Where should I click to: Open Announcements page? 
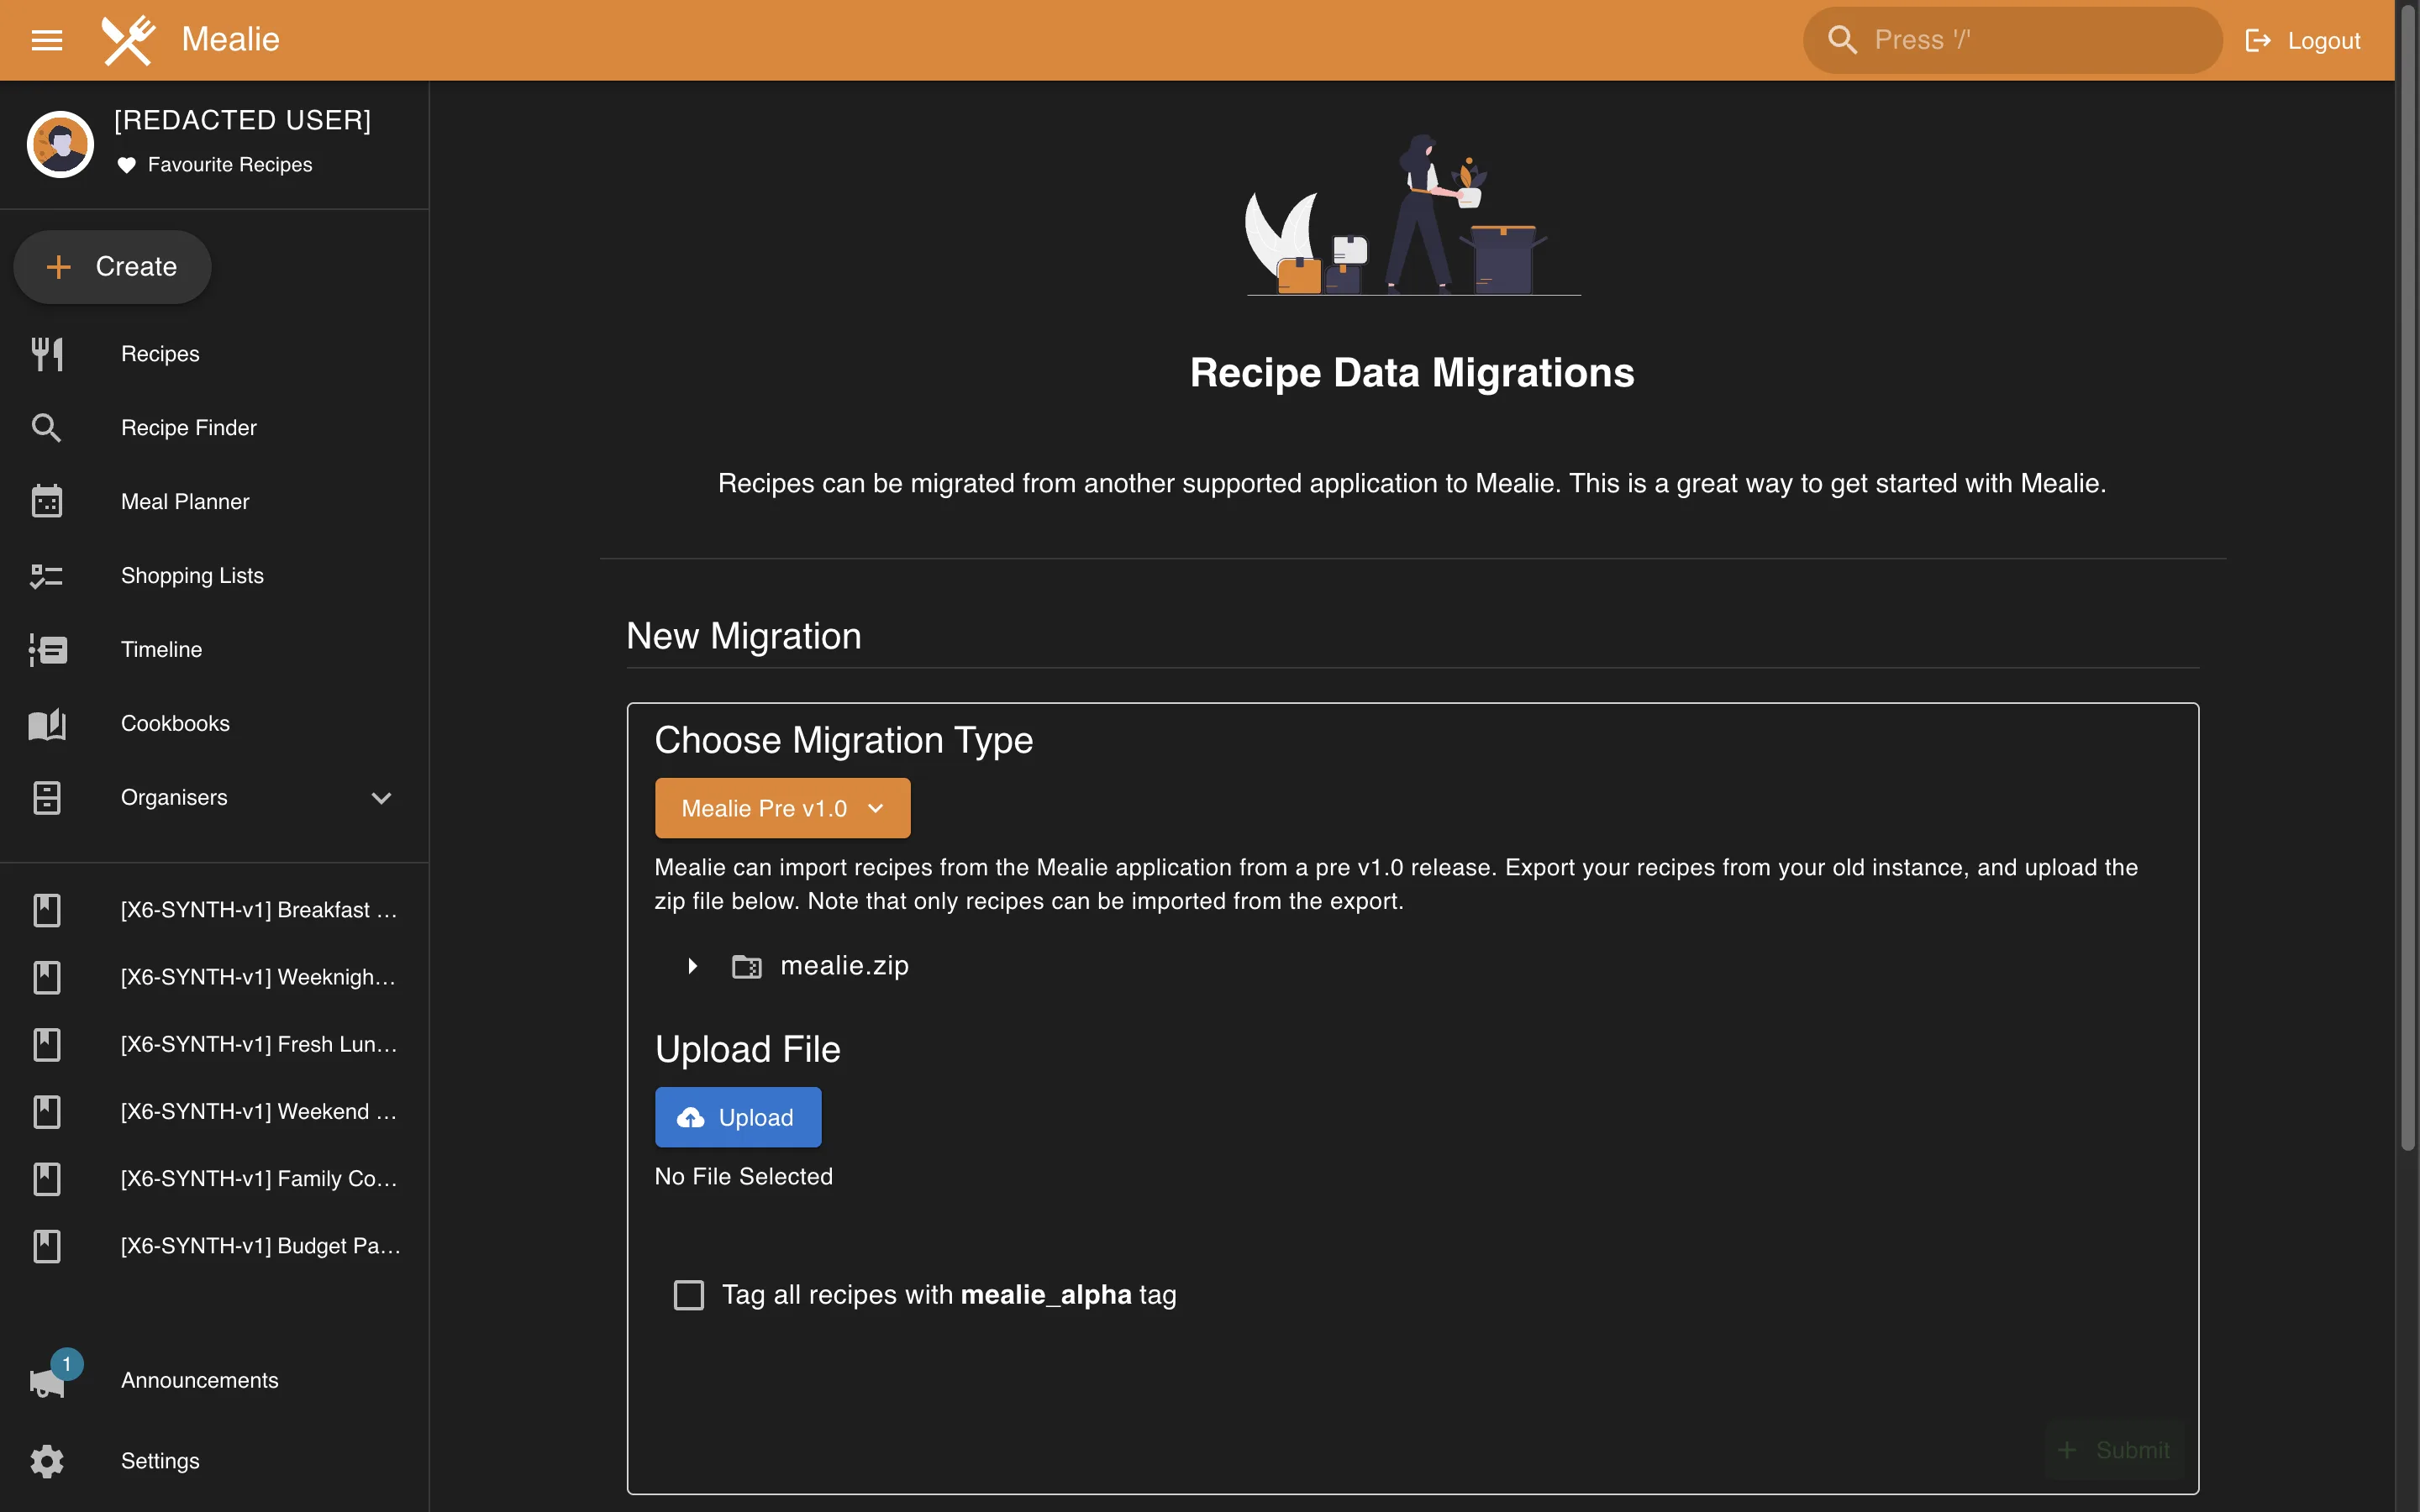[x=200, y=1380]
